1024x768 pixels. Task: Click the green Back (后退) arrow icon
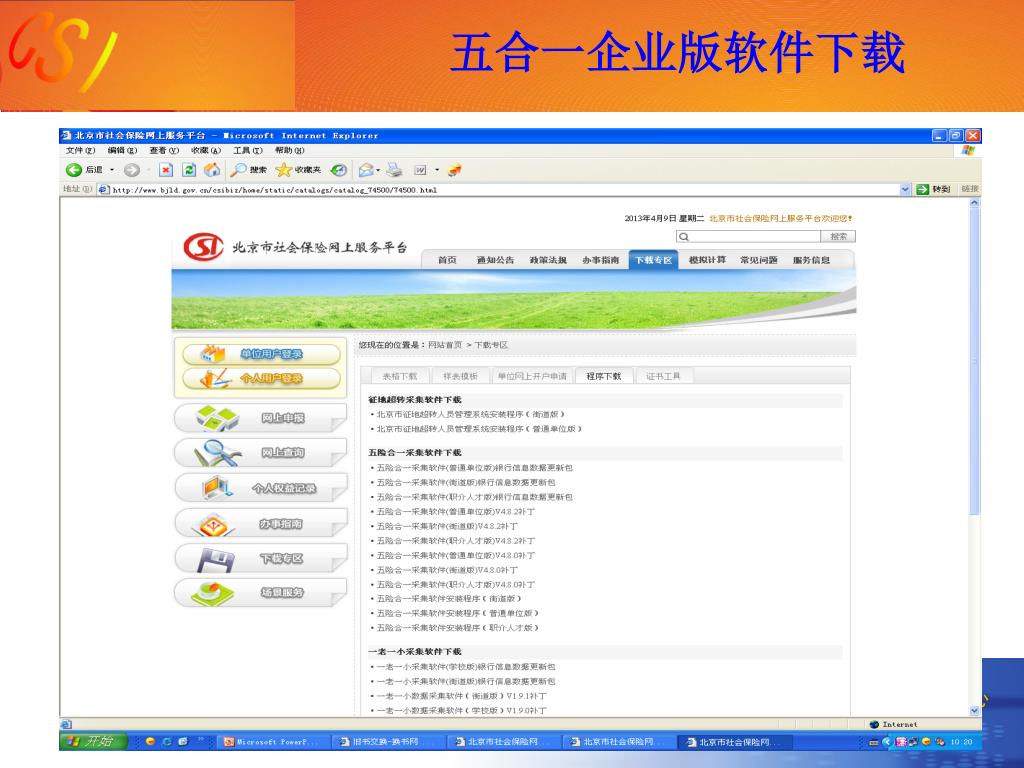tap(73, 170)
